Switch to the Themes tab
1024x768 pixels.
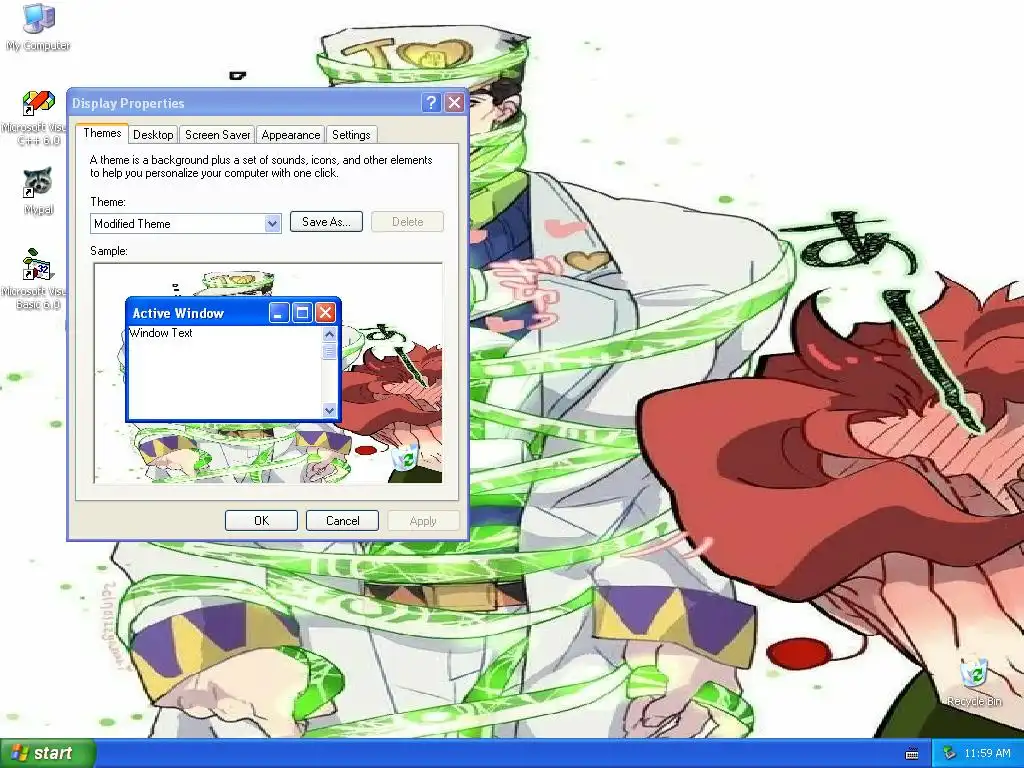click(102, 133)
